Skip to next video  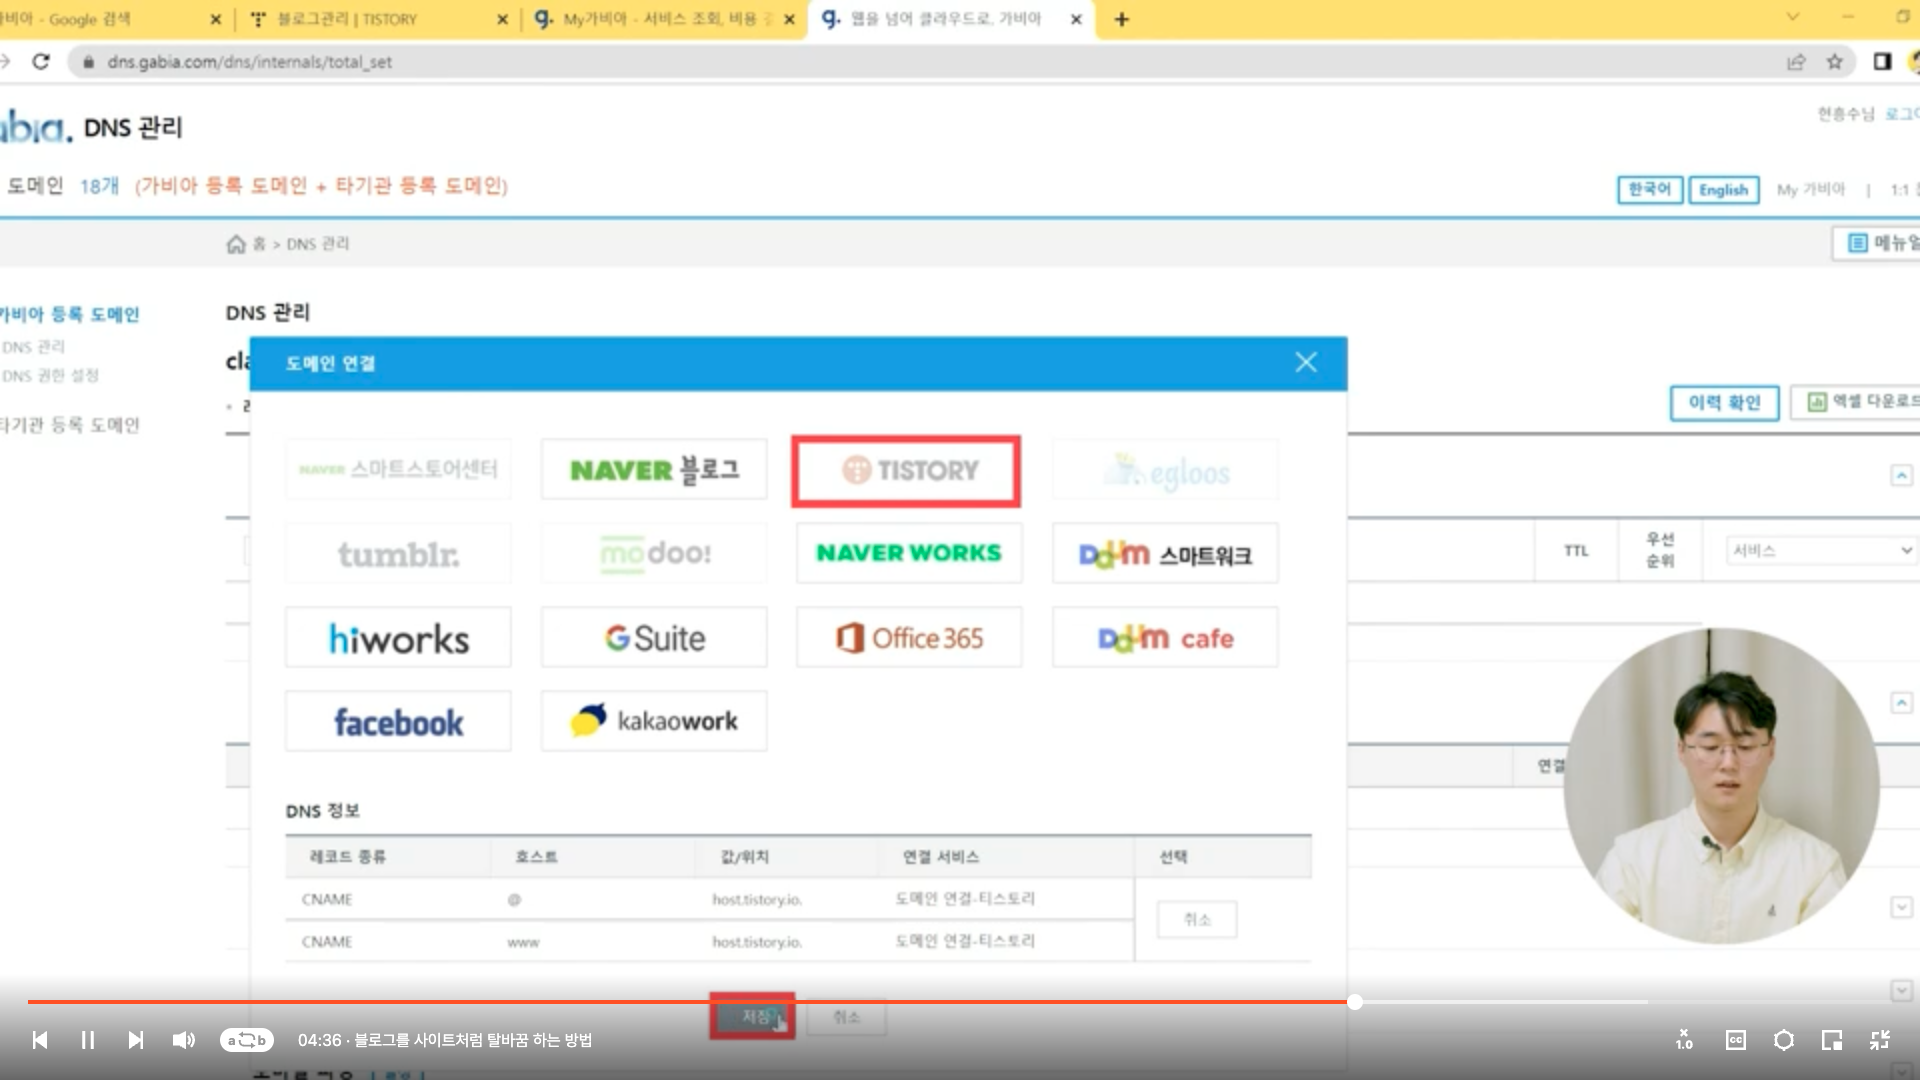(x=136, y=1040)
